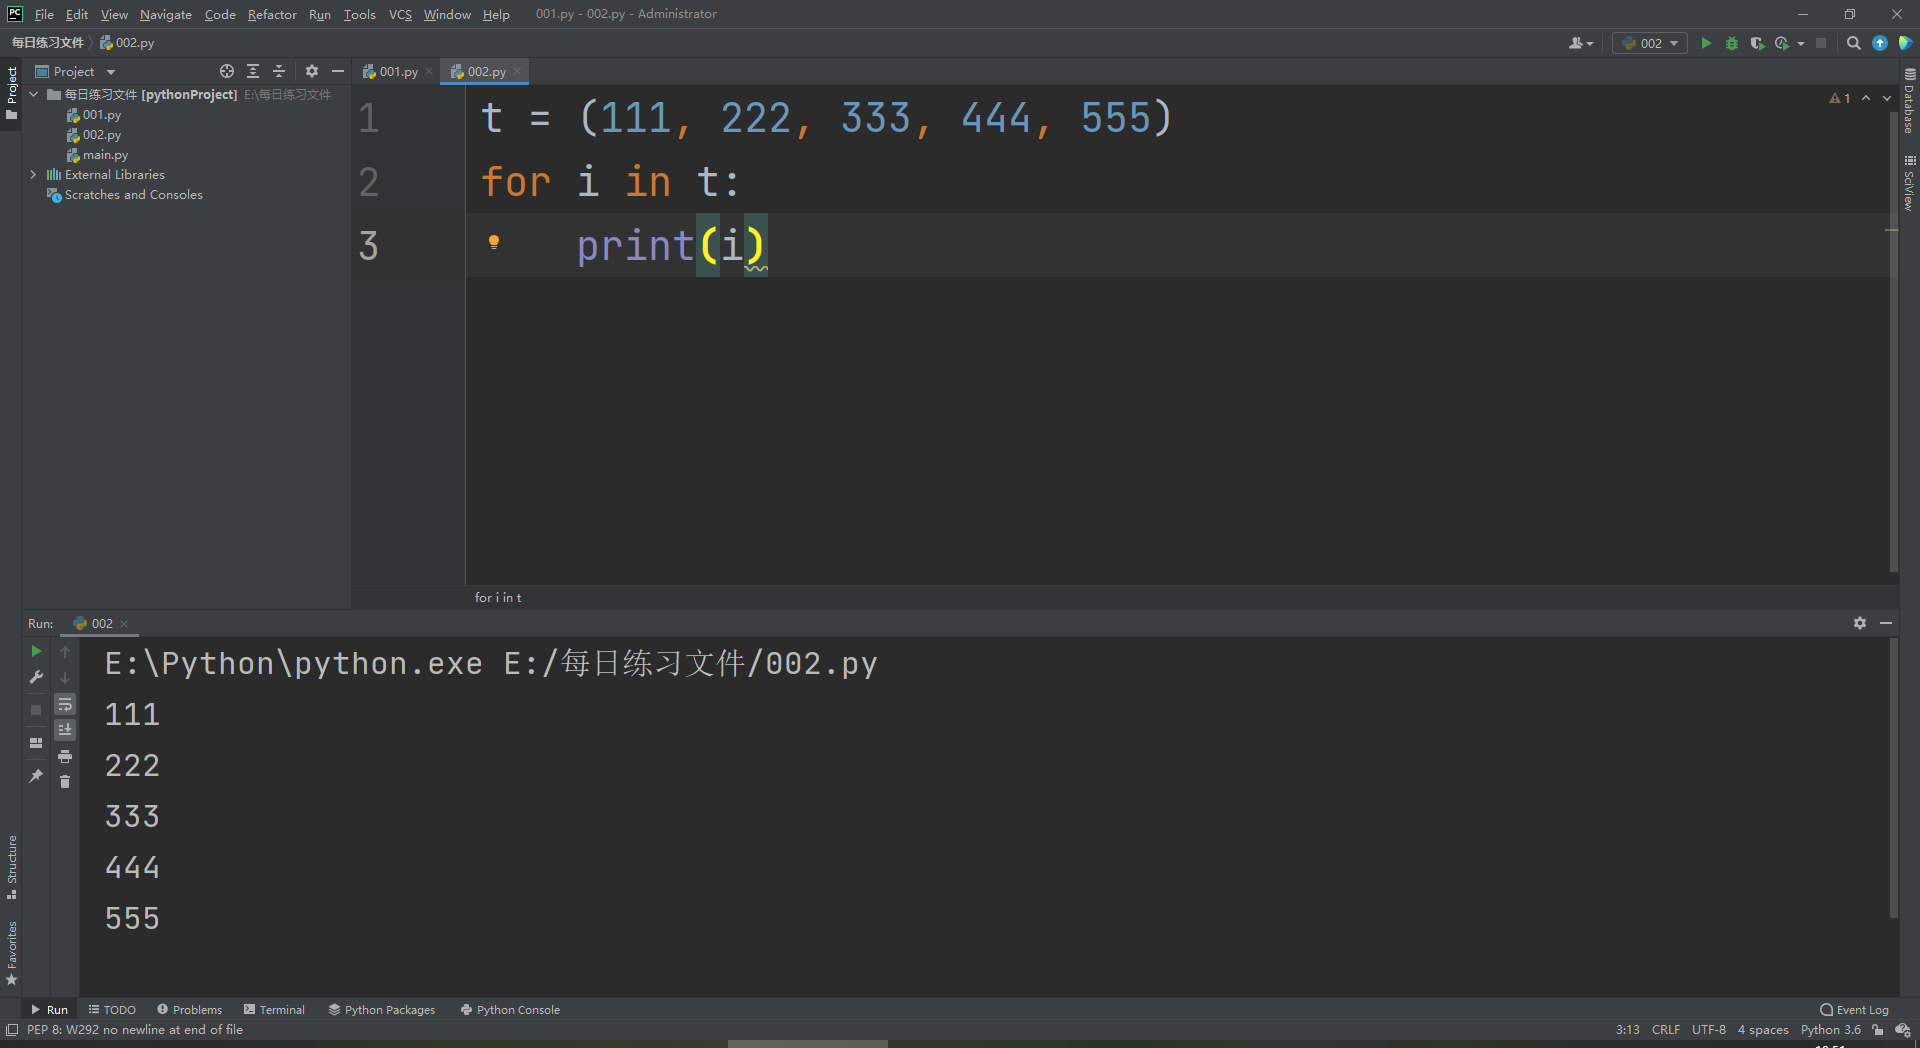
Task: Rerun 002 in Run panel
Action: pyautogui.click(x=36, y=651)
